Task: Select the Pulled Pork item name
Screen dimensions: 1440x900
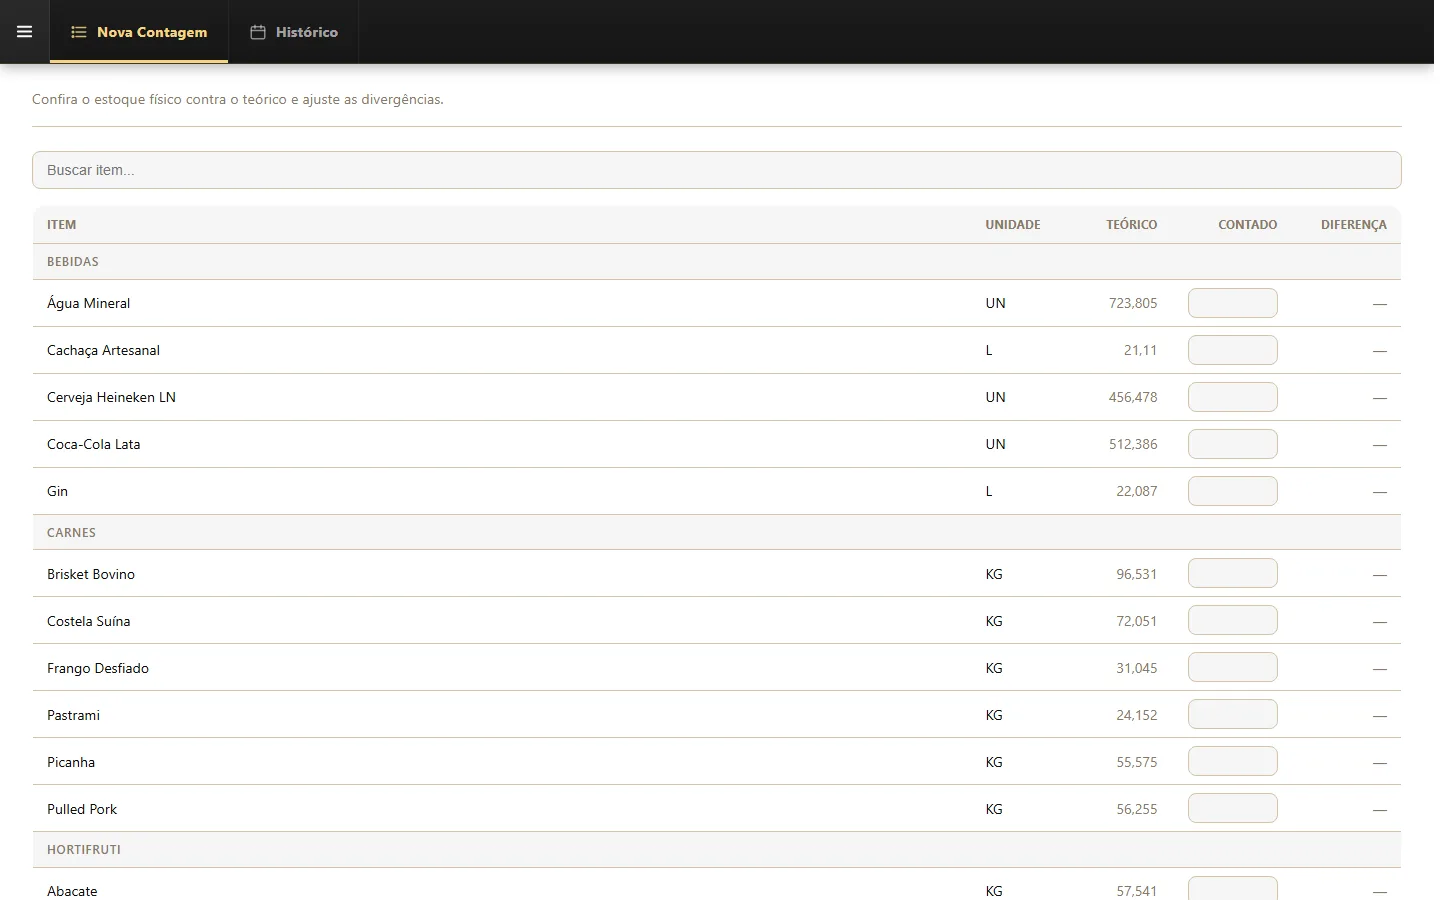Action: coord(82,809)
